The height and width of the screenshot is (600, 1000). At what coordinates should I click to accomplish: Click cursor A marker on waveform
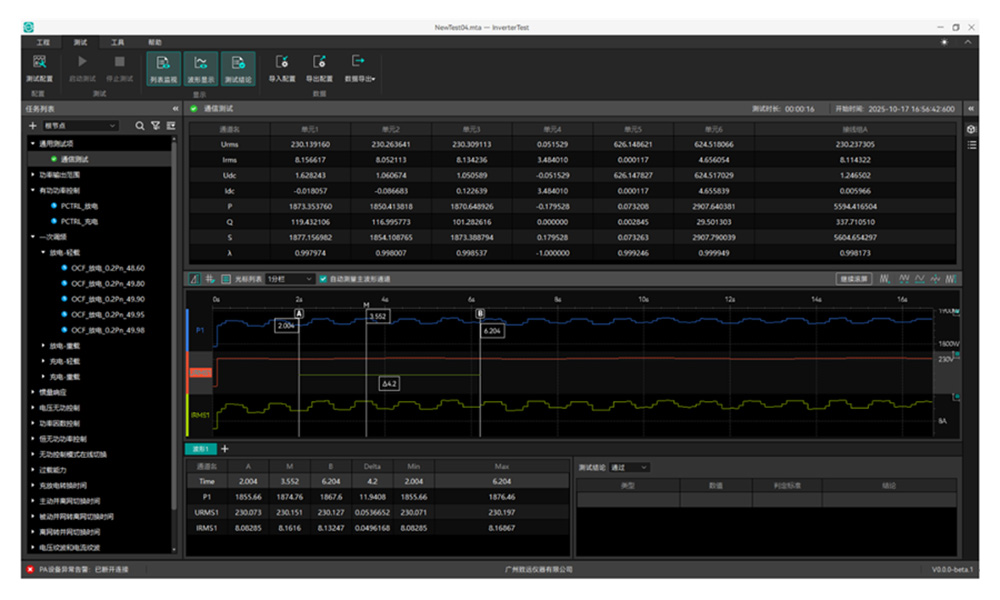tap(298, 314)
